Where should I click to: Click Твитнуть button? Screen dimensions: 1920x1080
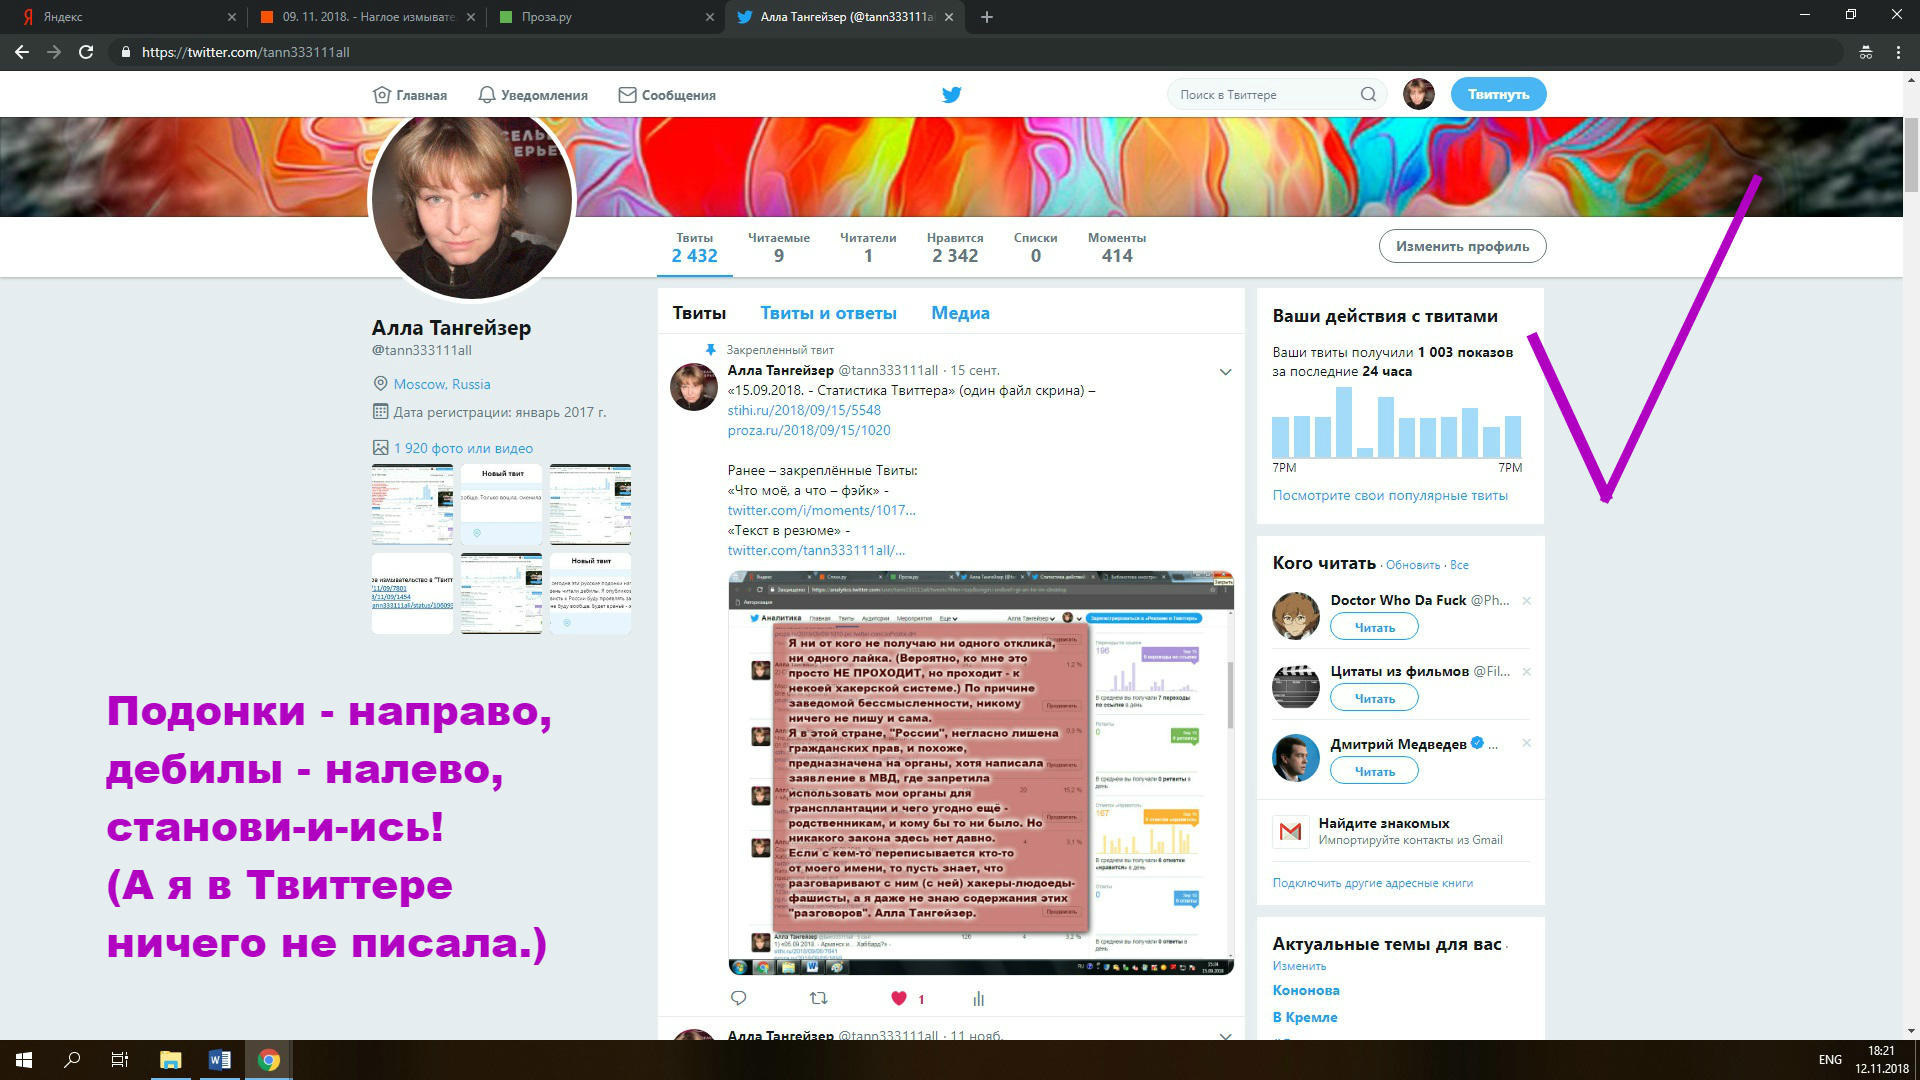[x=1498, y=94]
